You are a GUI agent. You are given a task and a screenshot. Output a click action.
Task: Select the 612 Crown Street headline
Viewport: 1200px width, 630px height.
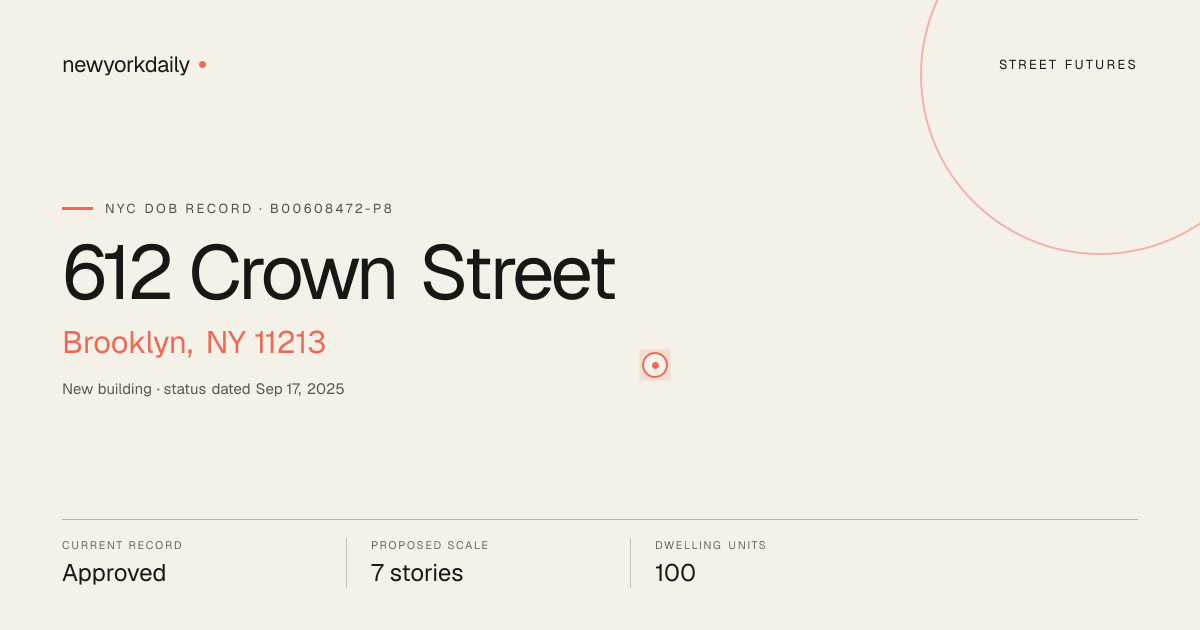pyautogui.click(x=339, y=272)
